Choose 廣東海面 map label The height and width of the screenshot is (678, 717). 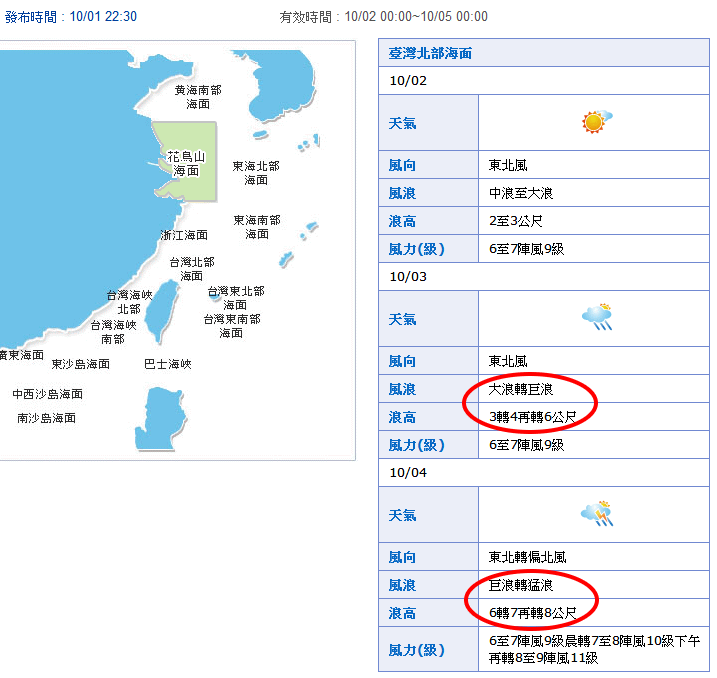[x=21, y=355]
